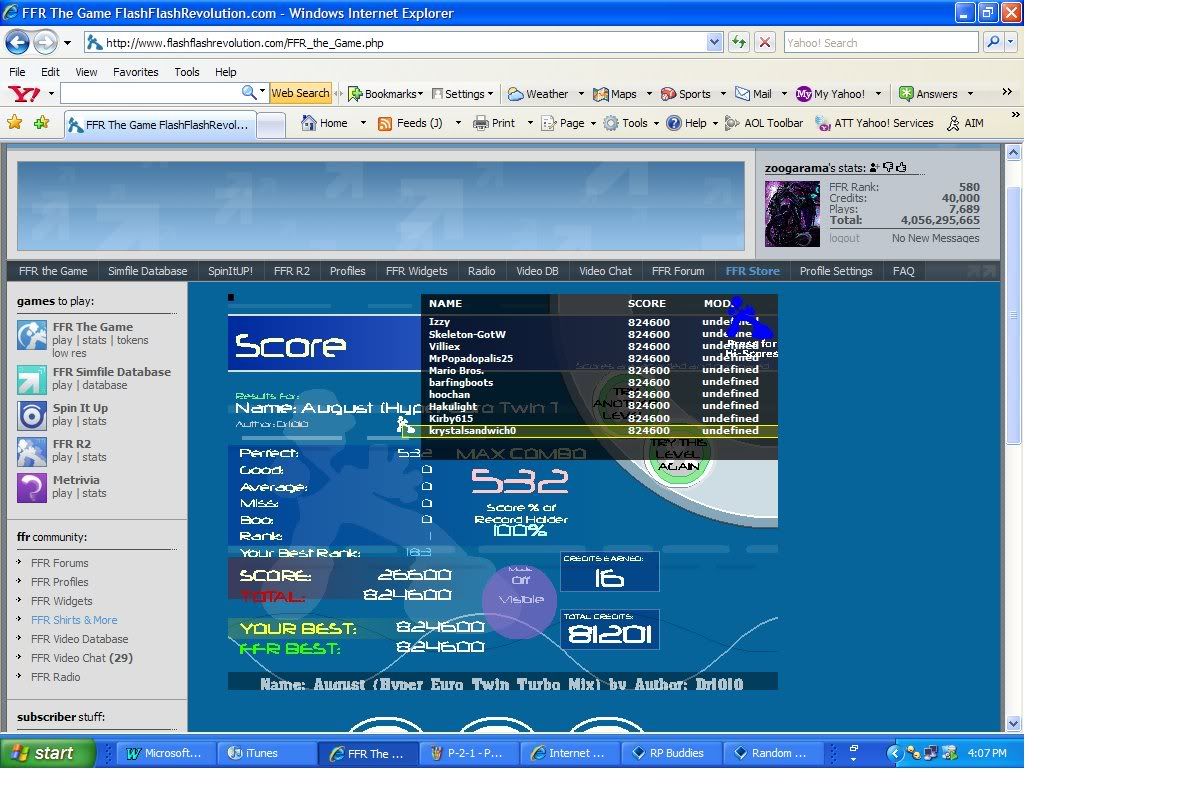Click the Feeds RSS icon

pyautogui.click(x=385, y=123)
